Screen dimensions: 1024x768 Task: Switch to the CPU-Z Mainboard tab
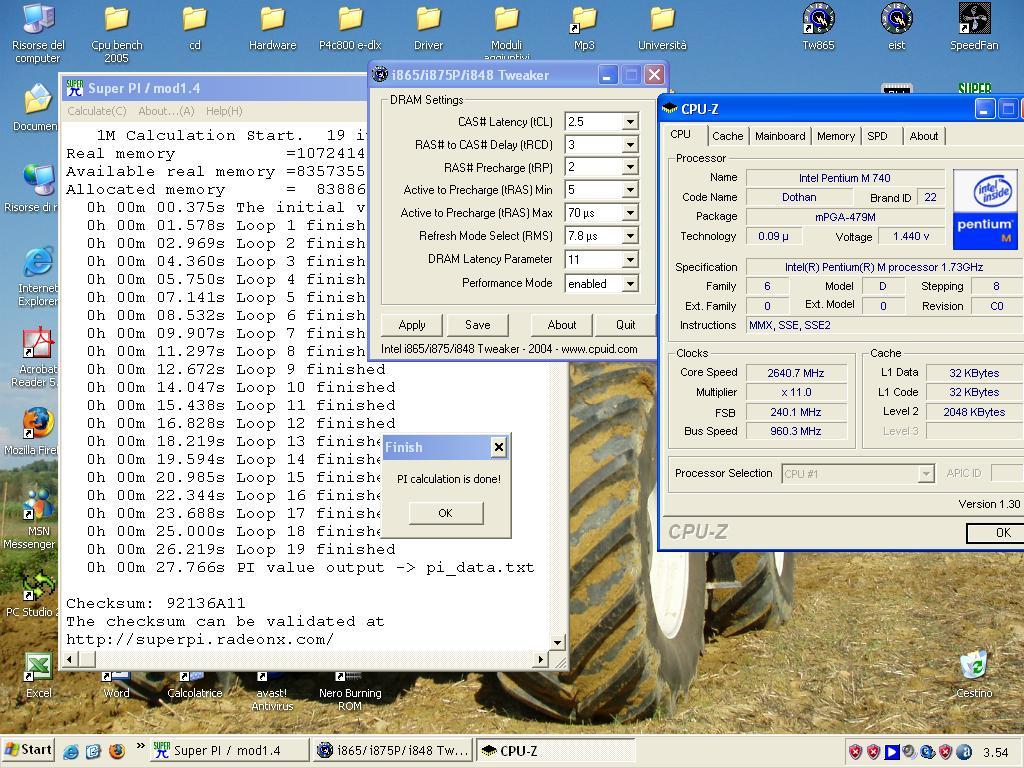780,136
